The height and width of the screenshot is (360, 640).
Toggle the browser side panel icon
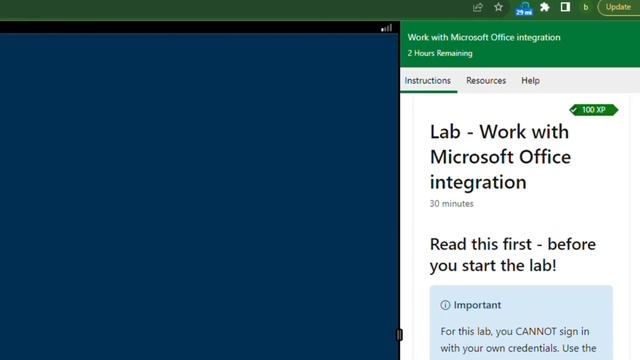565,7
